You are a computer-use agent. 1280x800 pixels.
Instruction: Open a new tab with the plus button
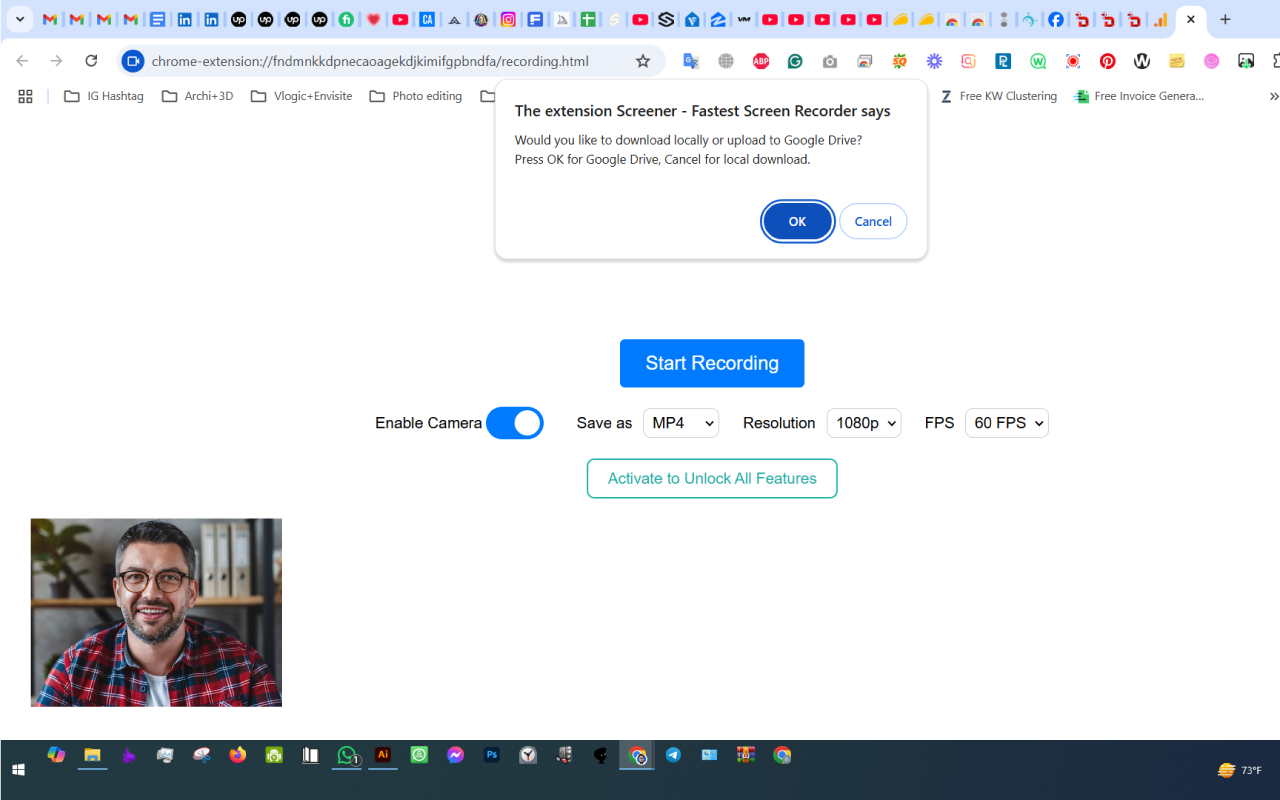[1225, 19]
